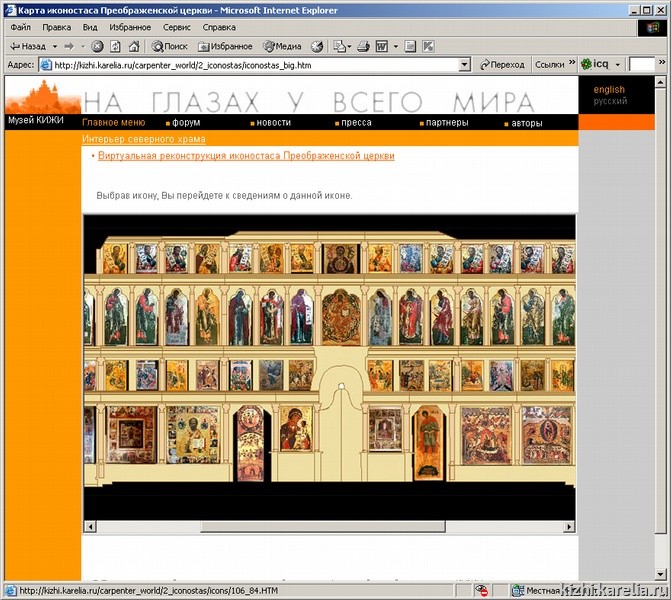The image size is (671, 600).
Task: Refresh the page with the toolbar icon
Action: tap(116, 46)
